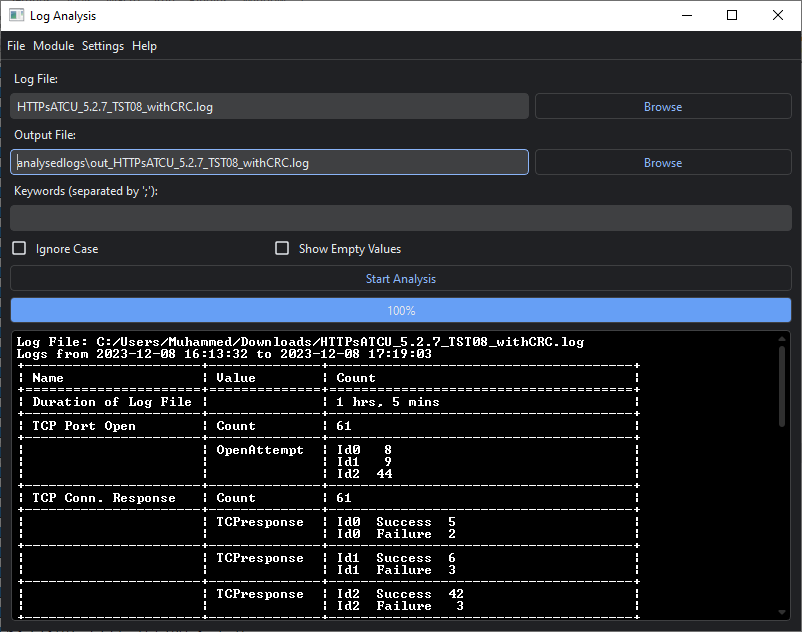
Task: Click 'Id2 Success 42' entry
Action: click(x=400, y=594)
